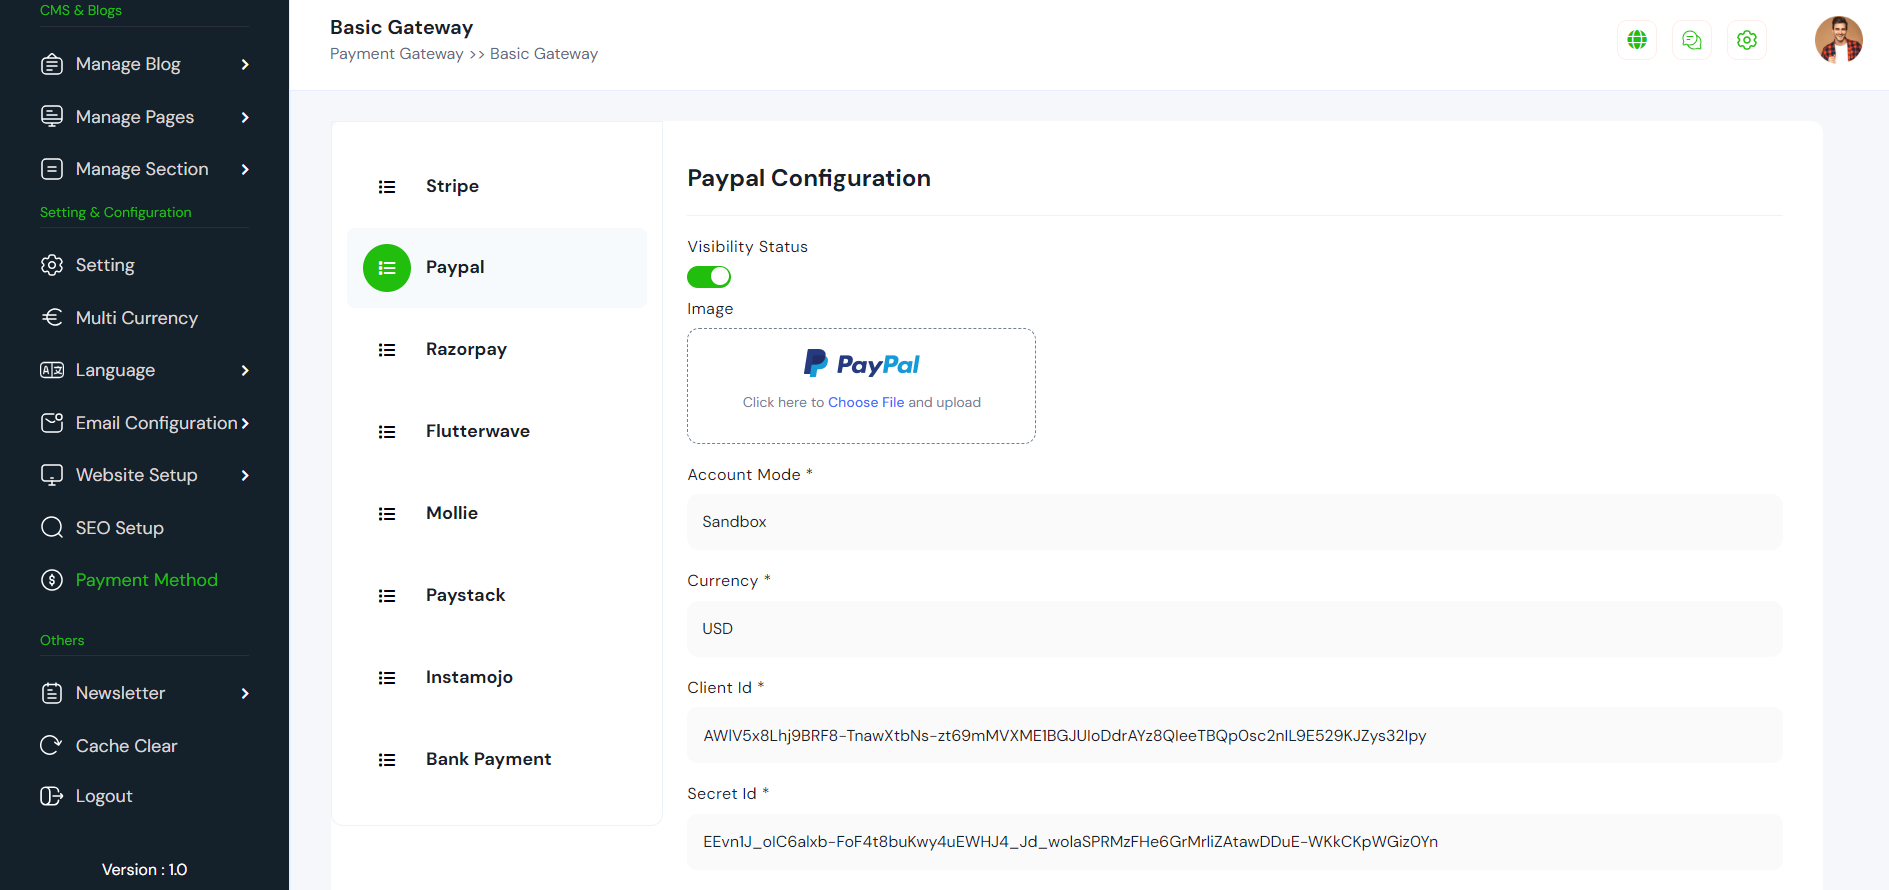Open the Currency dropdown showing USD
This screenshot has width=1889, height=890.
1234,629
